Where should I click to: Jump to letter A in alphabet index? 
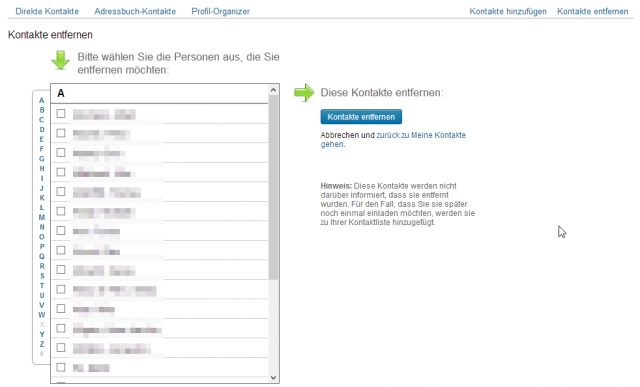[42, 100]
